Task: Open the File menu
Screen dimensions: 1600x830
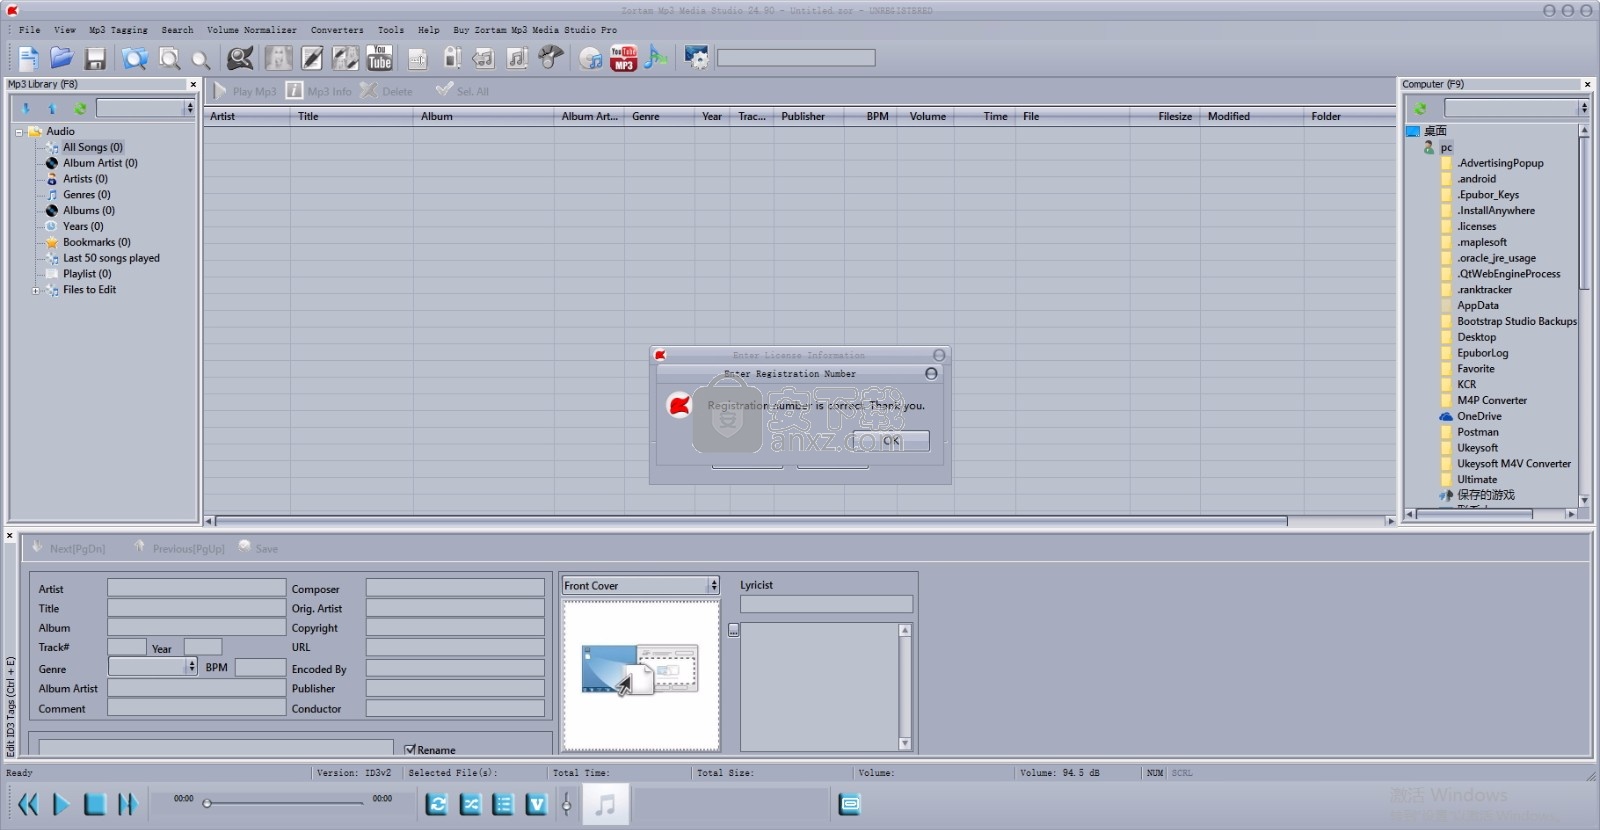Action: [x=30, y=30]
